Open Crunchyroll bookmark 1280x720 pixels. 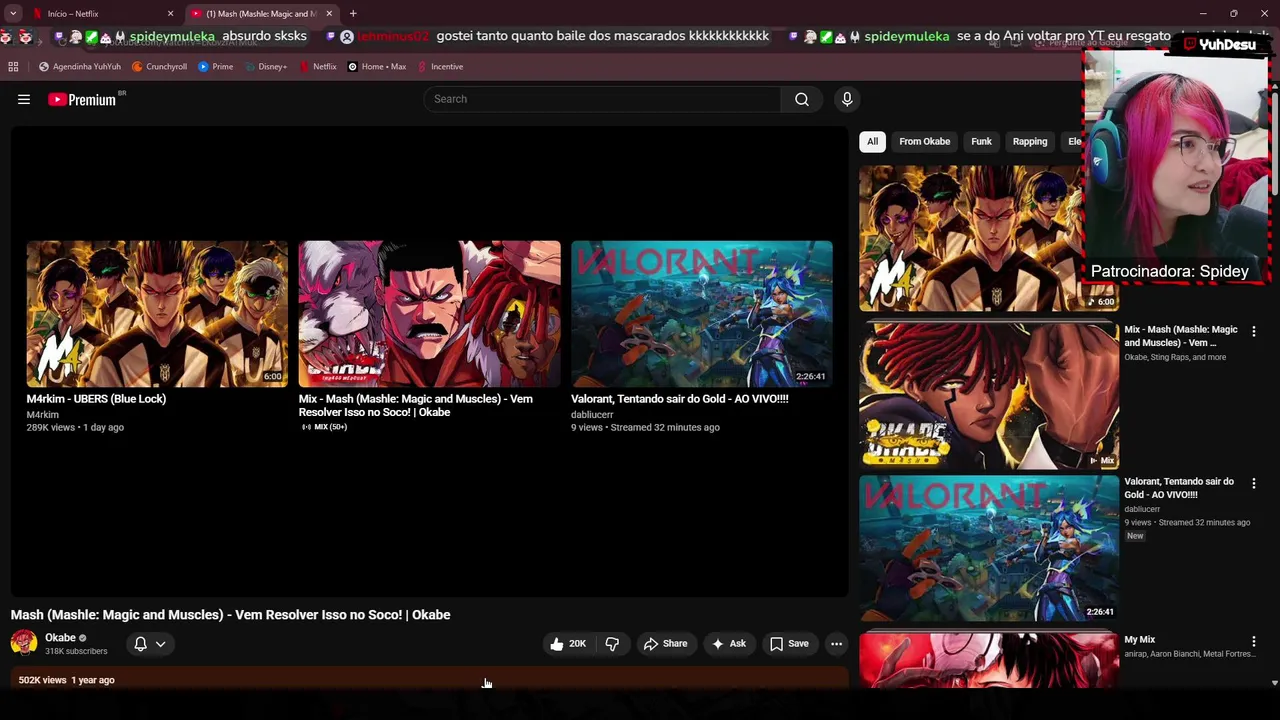point(159,67)
